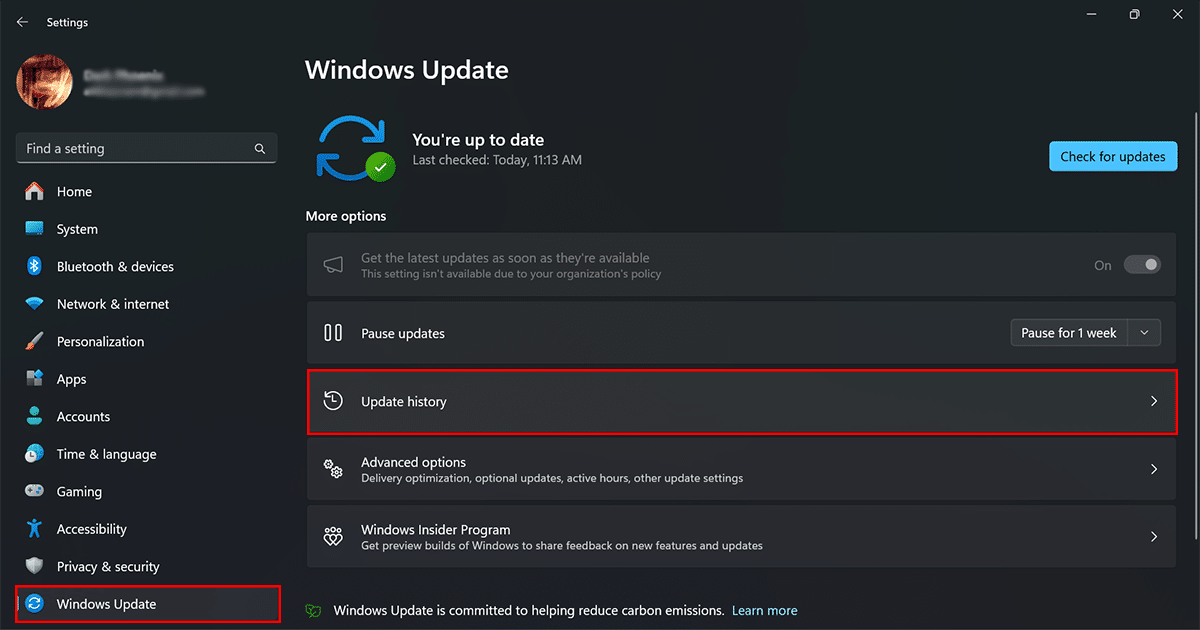Click the Advanced options gears icon
Image resolution: width=1200 pixels, height=630 pixels.
[x=333, y=469]
